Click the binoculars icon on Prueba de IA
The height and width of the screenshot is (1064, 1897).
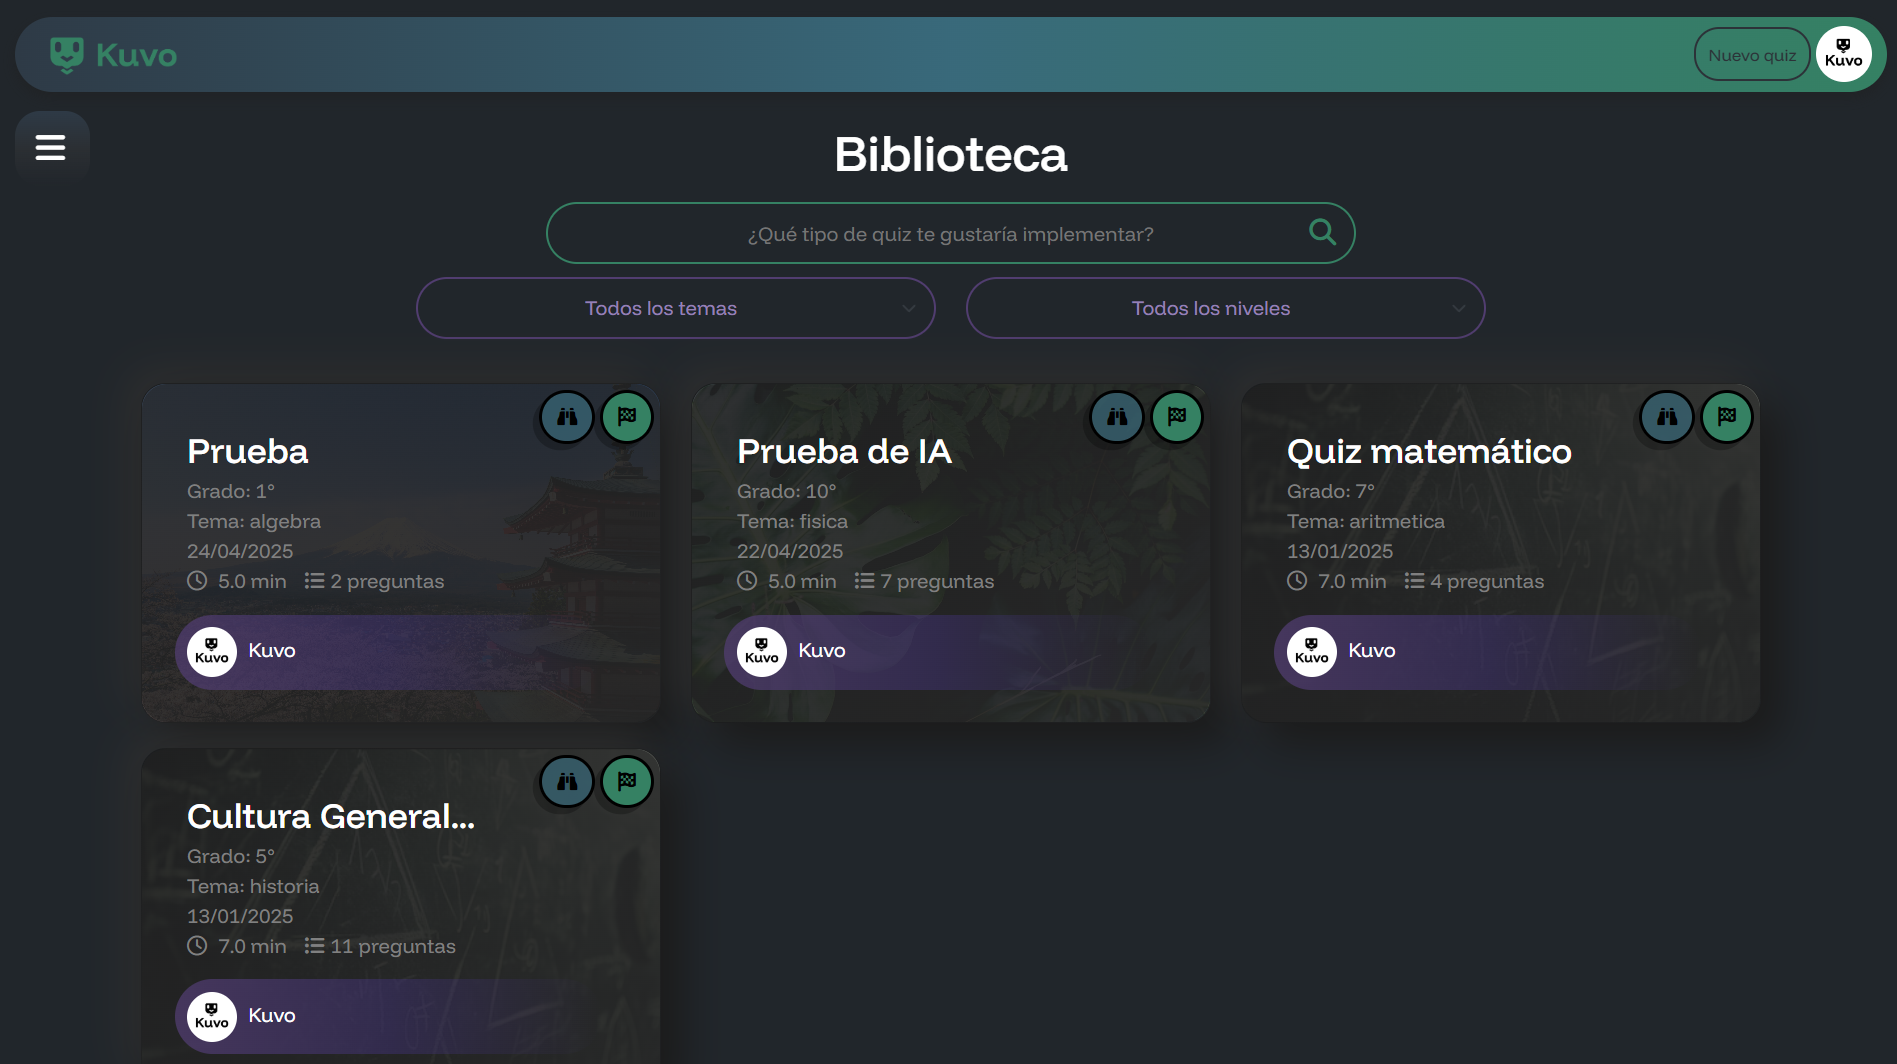pyautogui.click(x=1117, y=417)
